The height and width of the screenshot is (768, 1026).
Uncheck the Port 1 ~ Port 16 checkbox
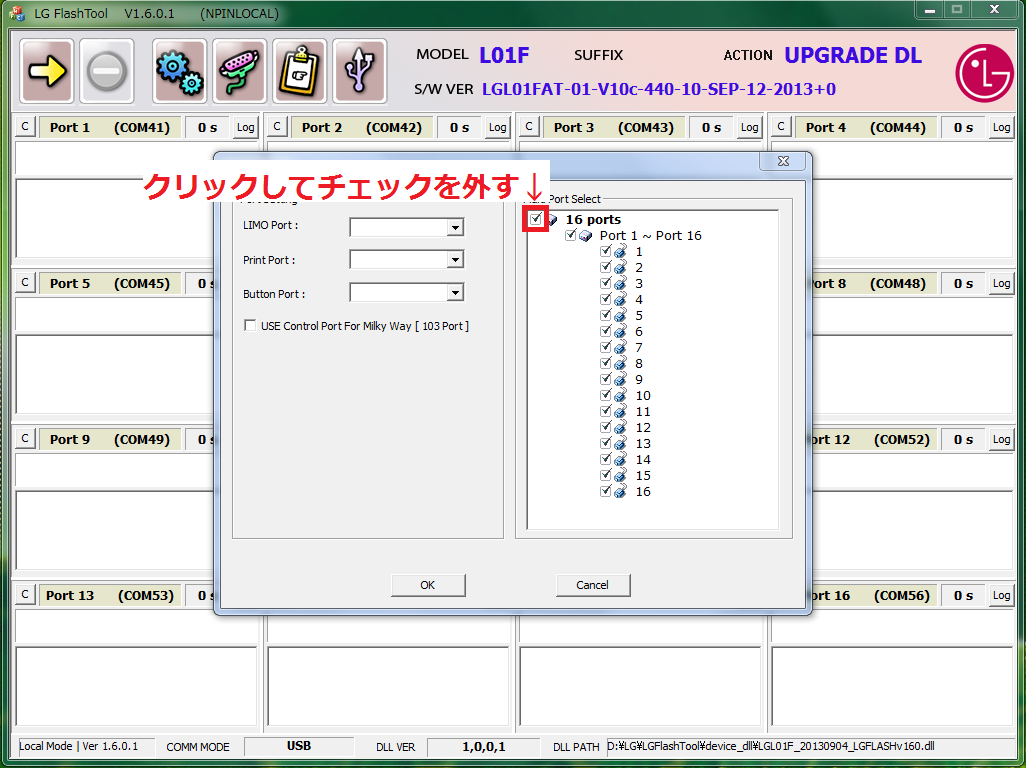point(571,235)
